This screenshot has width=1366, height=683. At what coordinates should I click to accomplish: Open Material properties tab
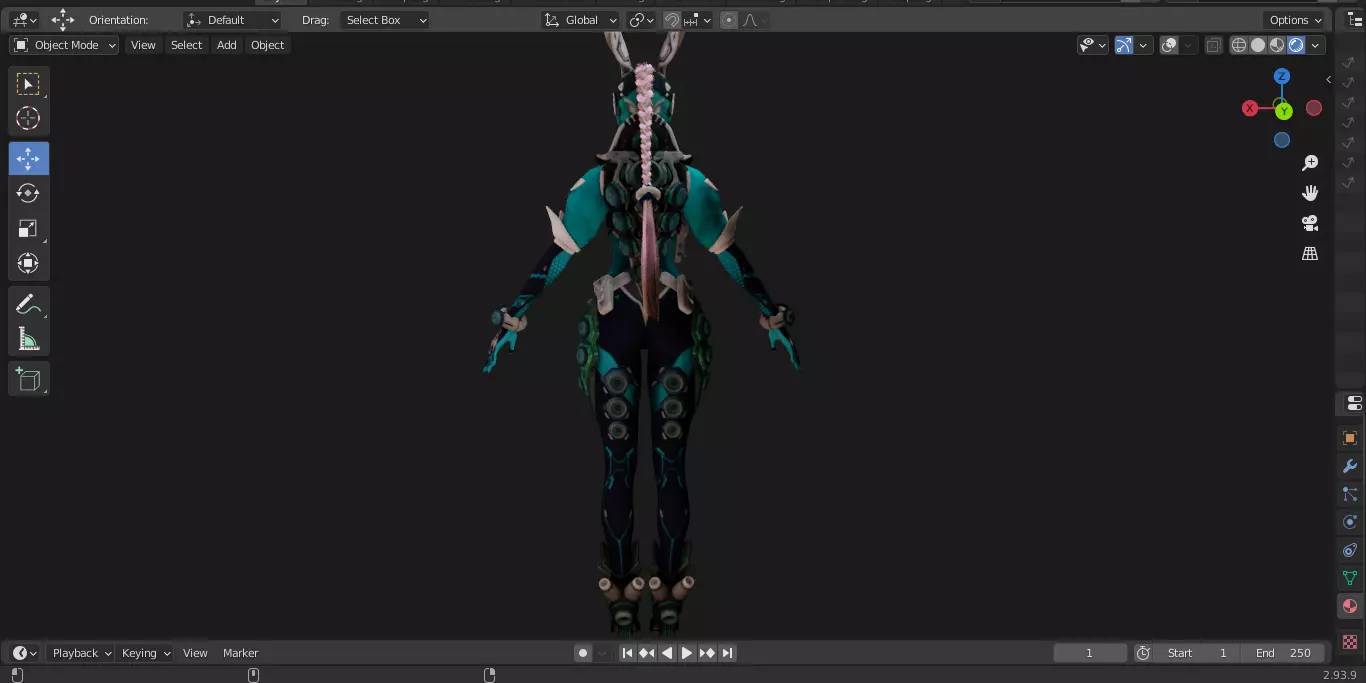click(1350, 606)
